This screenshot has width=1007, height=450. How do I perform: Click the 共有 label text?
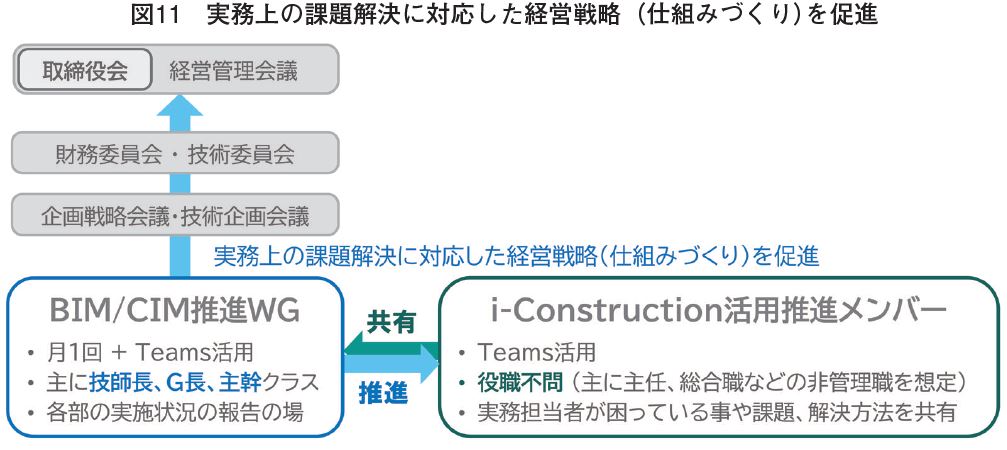pos(390,322)
